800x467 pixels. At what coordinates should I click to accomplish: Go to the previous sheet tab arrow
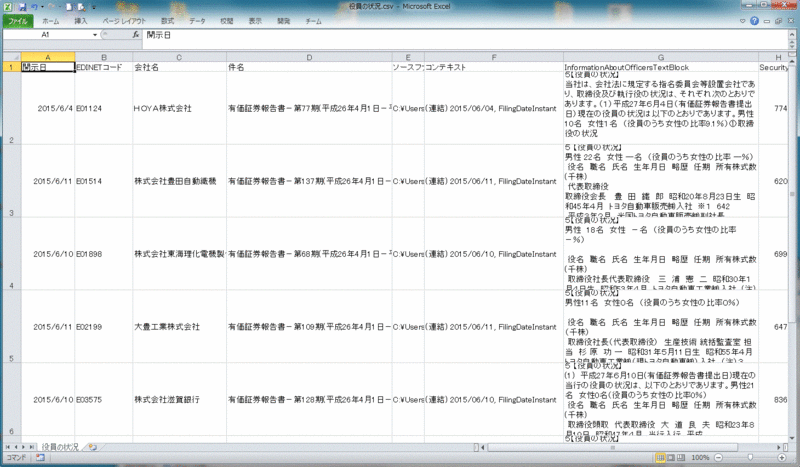(x=16, y=447)
